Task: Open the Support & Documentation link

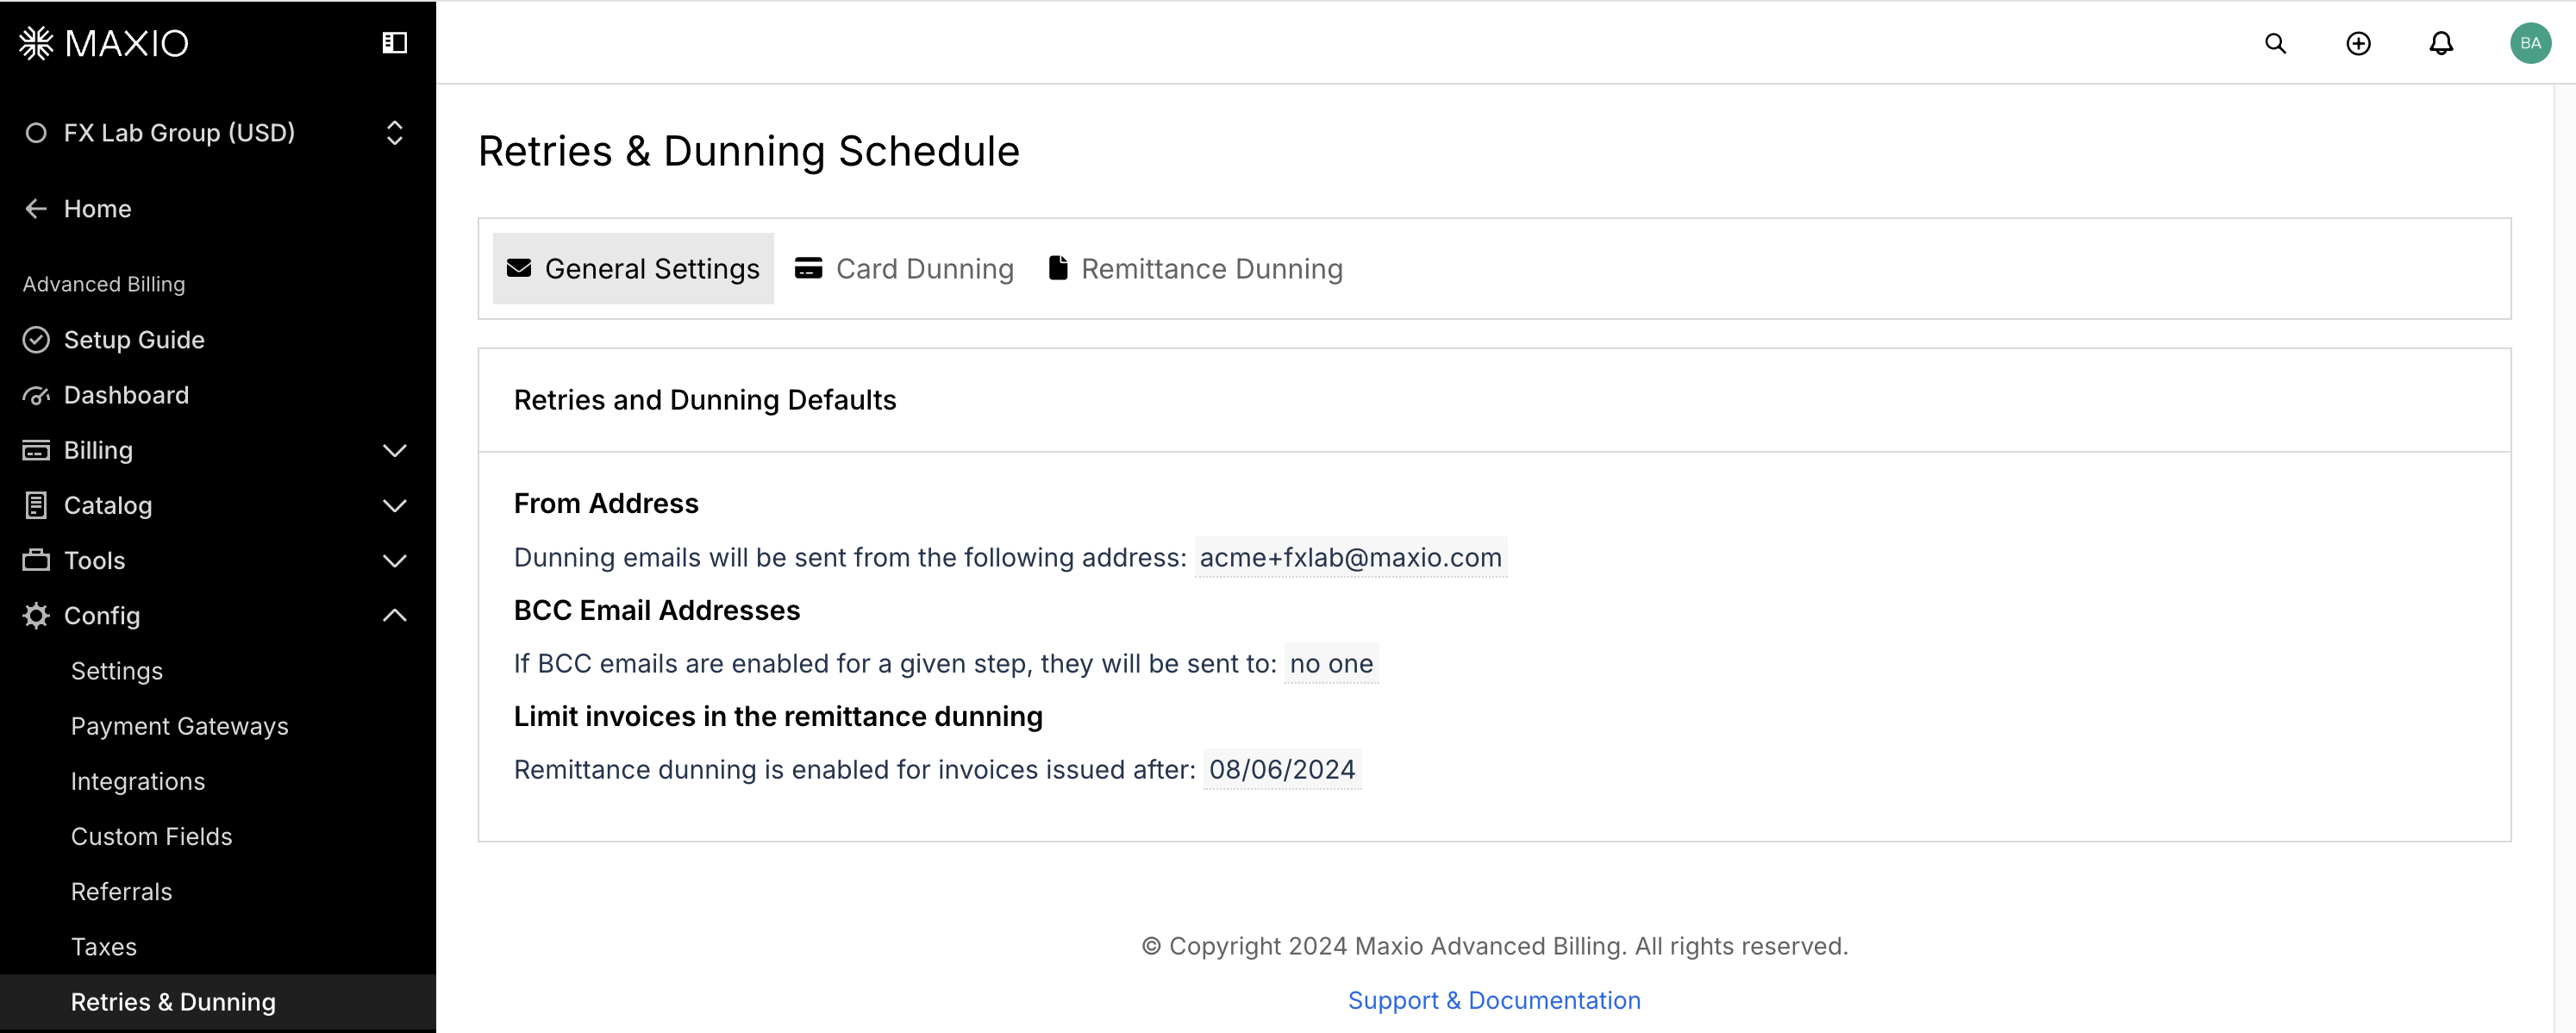Action: 1494,1000
